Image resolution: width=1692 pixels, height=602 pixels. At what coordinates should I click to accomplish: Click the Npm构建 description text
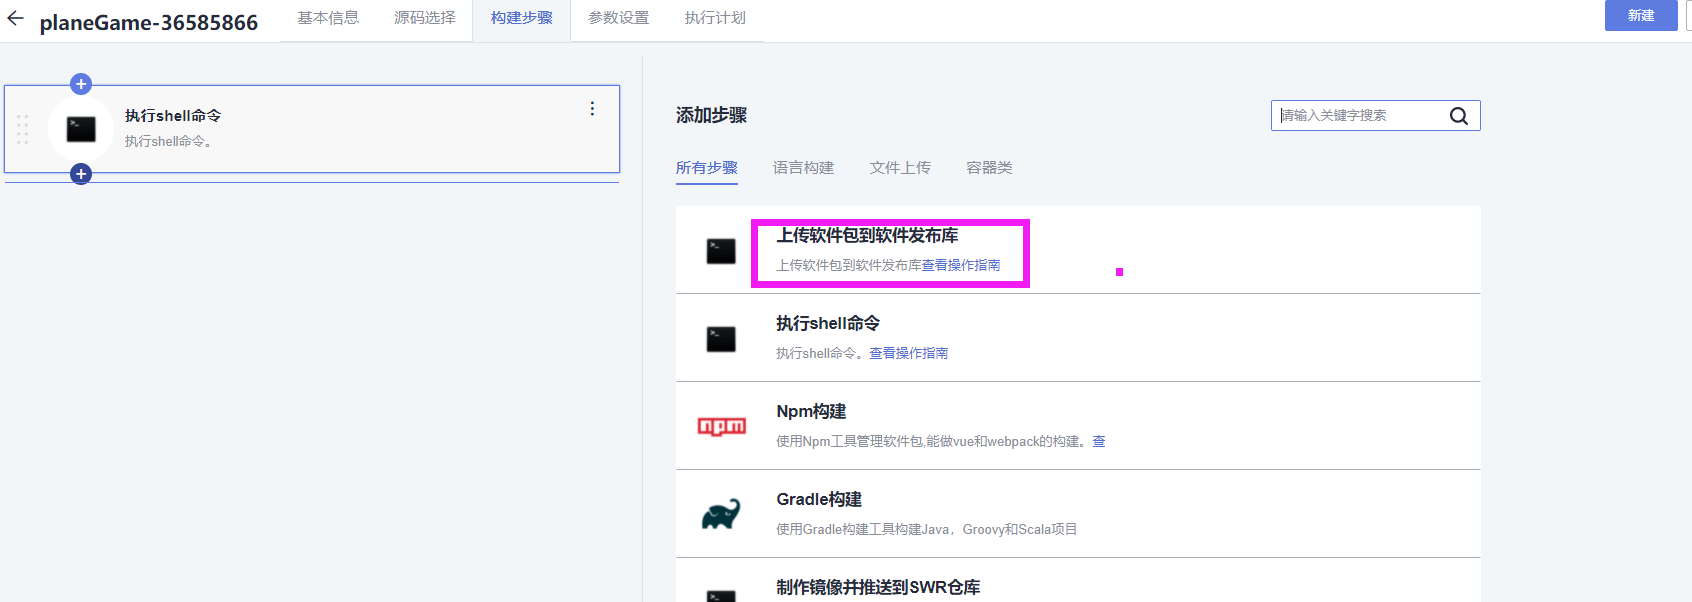point(932,442)
